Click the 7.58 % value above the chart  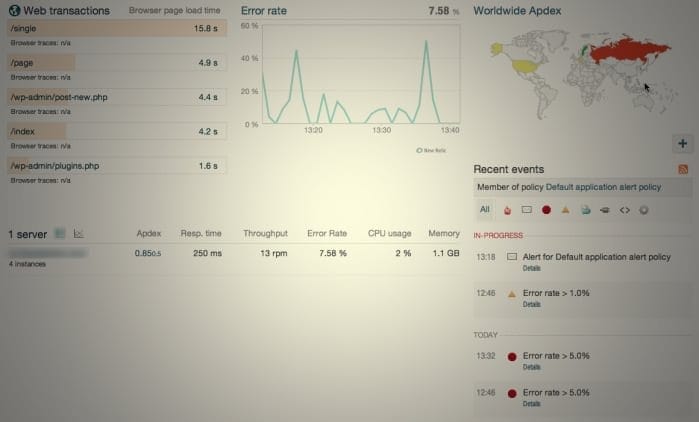[x=443, y=11]
